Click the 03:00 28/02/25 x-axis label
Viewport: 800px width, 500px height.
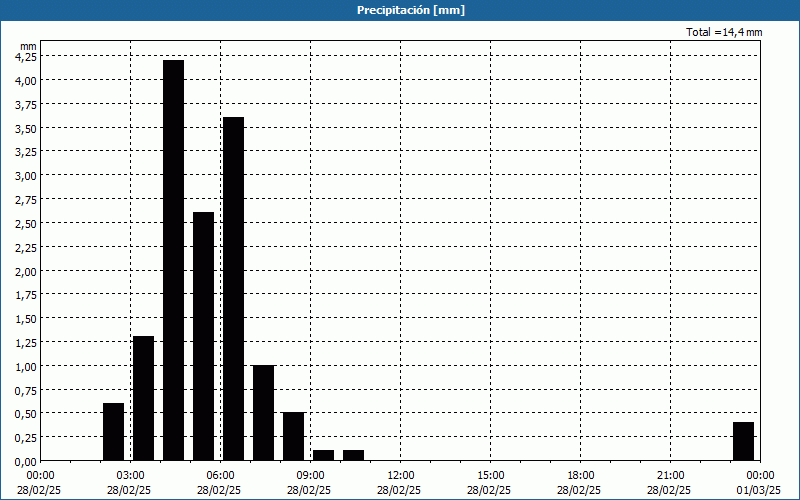130,483
